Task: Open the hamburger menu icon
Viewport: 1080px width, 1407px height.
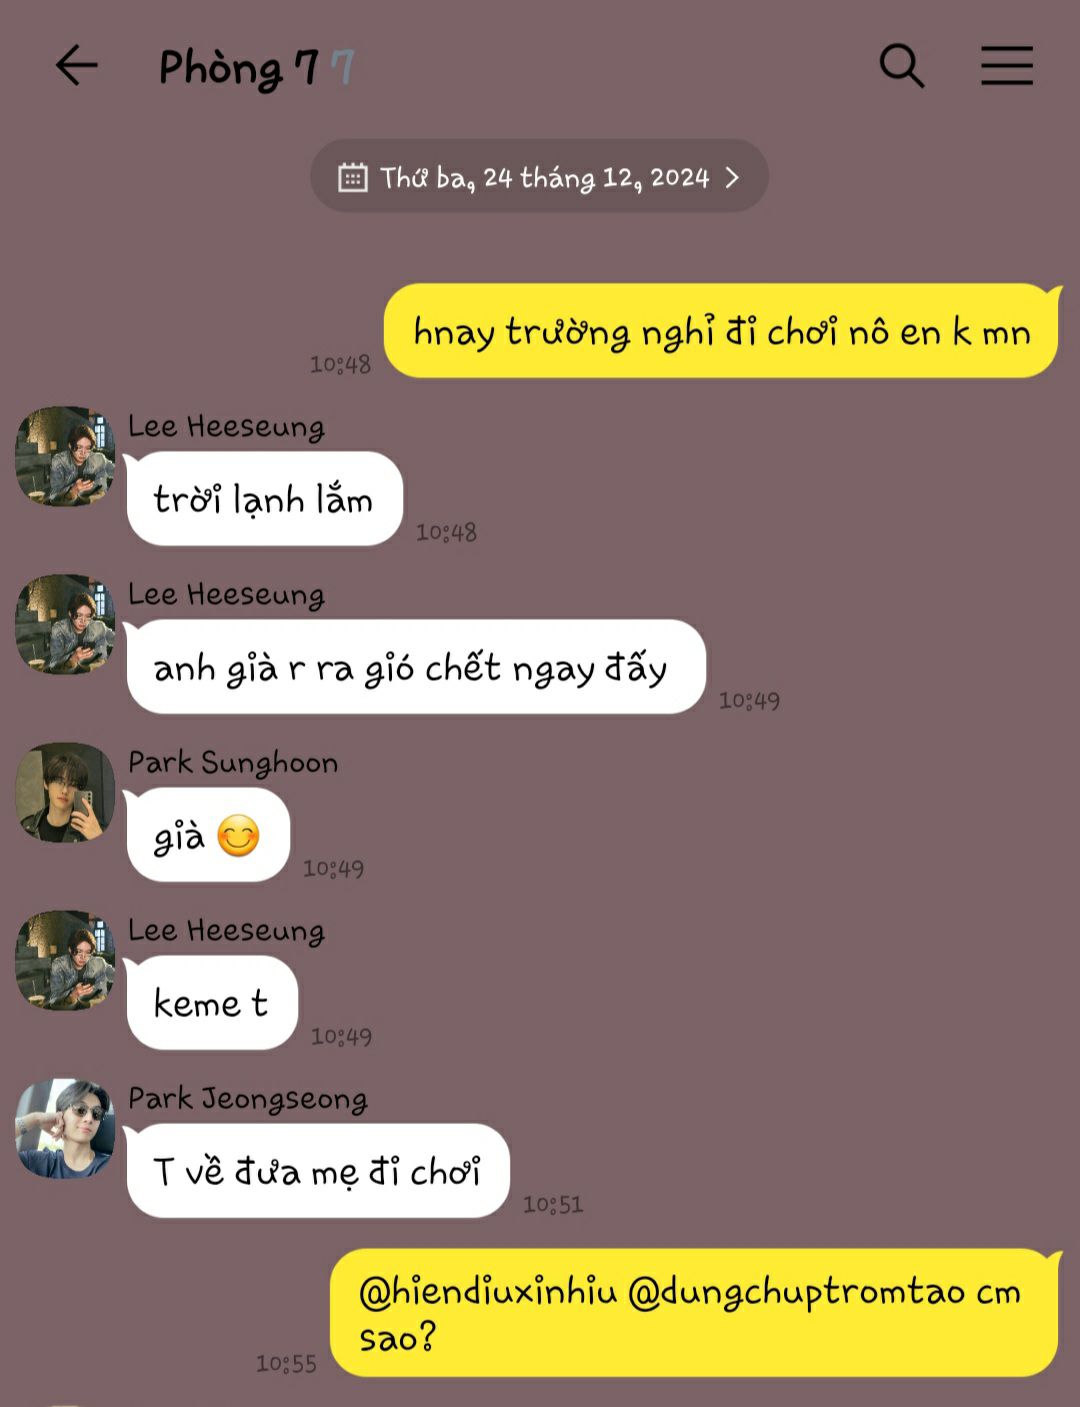Action: pos(1006,66)
